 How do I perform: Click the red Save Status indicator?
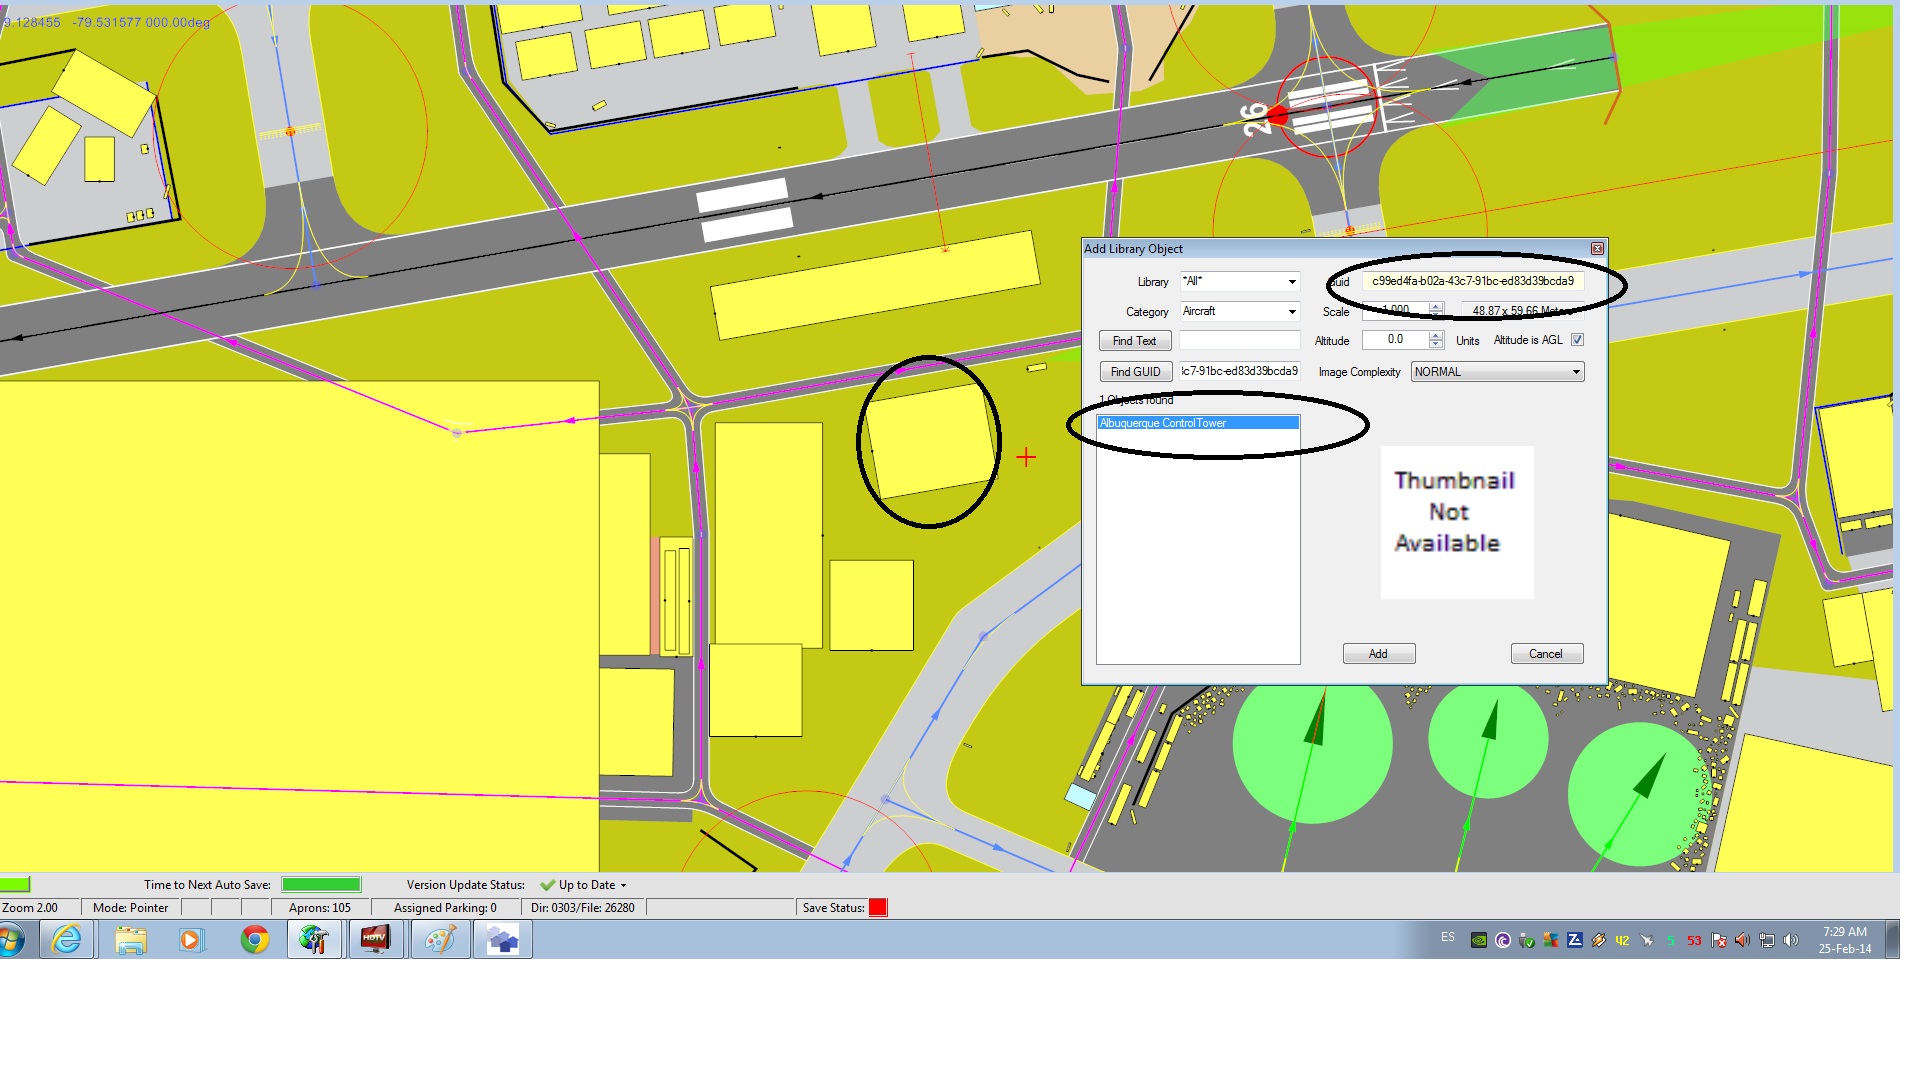pos(878,908)
